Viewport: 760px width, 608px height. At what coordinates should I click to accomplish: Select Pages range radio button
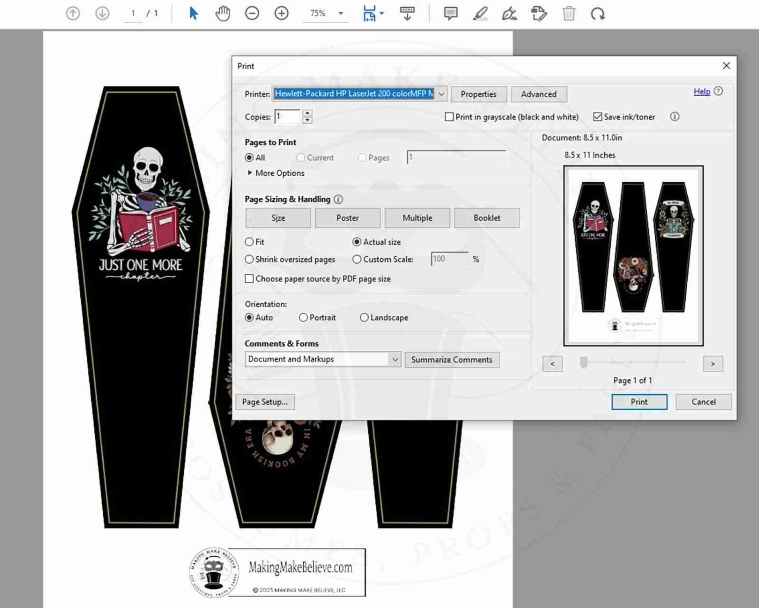pos(362,158)
